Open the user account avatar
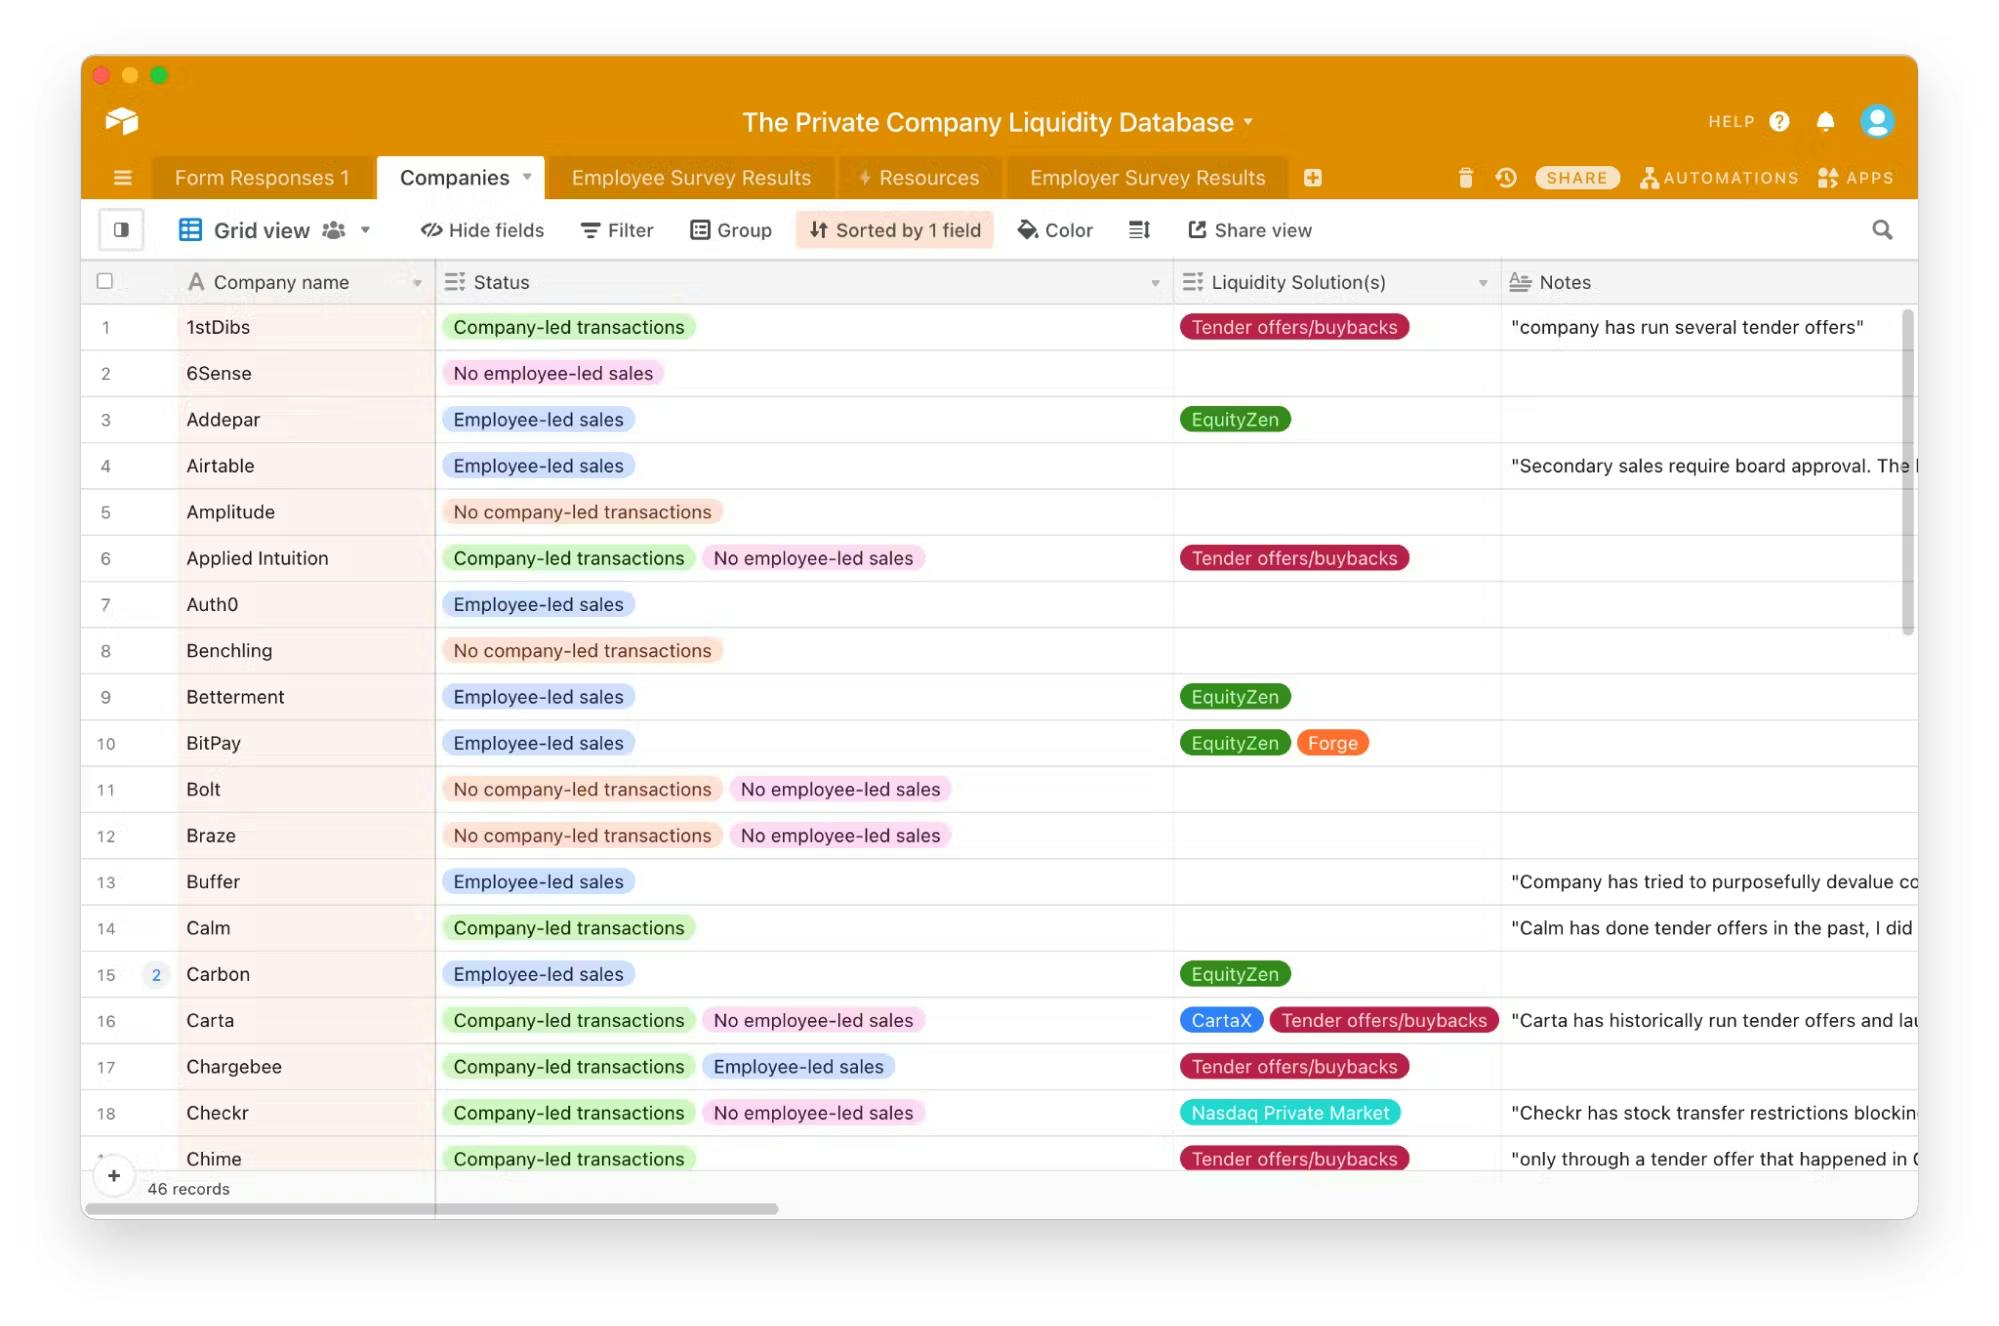Image resolution: width=1999 pixels, height=1326 pixels. coord(1877,121)
